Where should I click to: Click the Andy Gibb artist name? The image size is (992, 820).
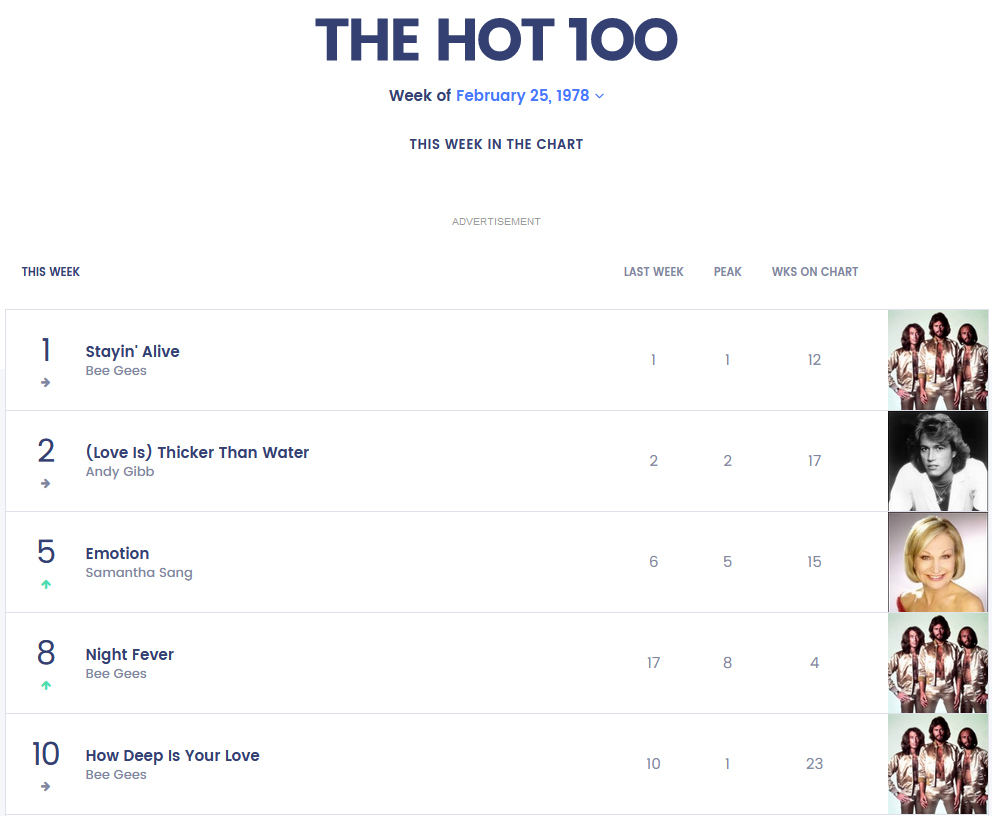coord(120,472)
